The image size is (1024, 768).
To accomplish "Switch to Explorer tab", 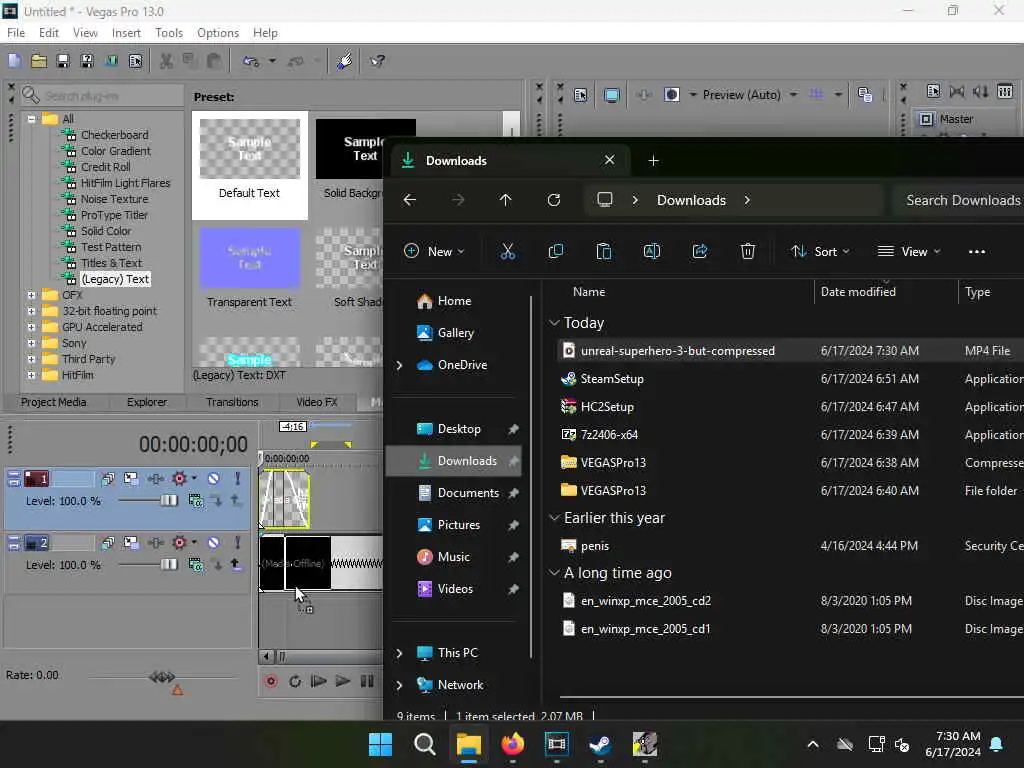I will tap(147, 402).
